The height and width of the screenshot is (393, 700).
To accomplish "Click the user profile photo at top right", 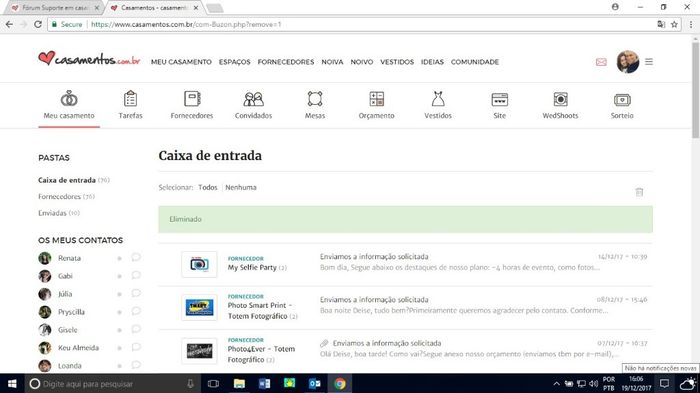I will [628, 62].
